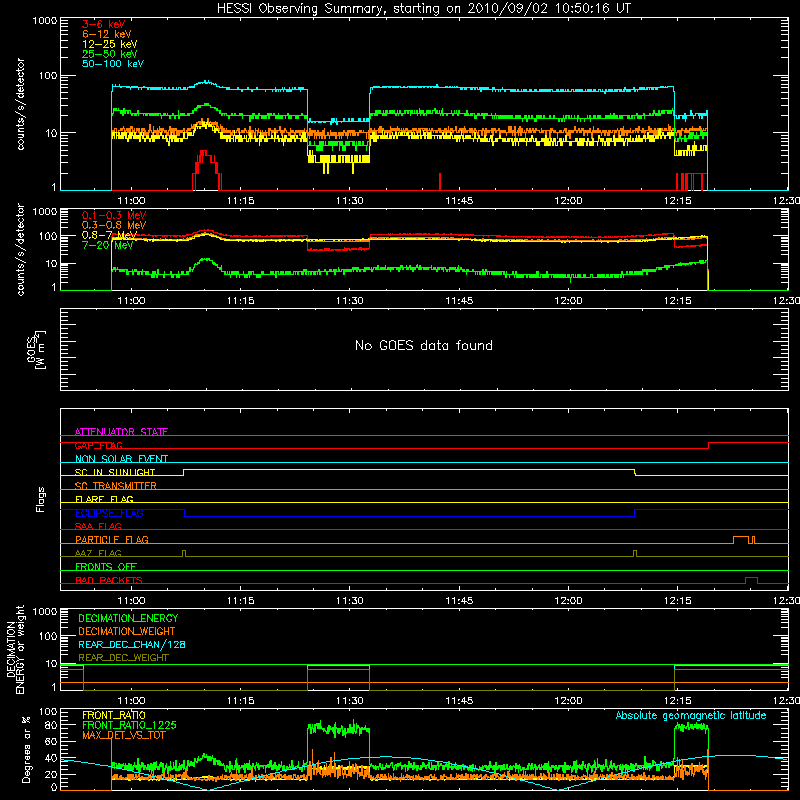Viewport: 800px width, 800px height.
Task: Select the ECLIPSE_FLAG label
Action: click(109, 513)
